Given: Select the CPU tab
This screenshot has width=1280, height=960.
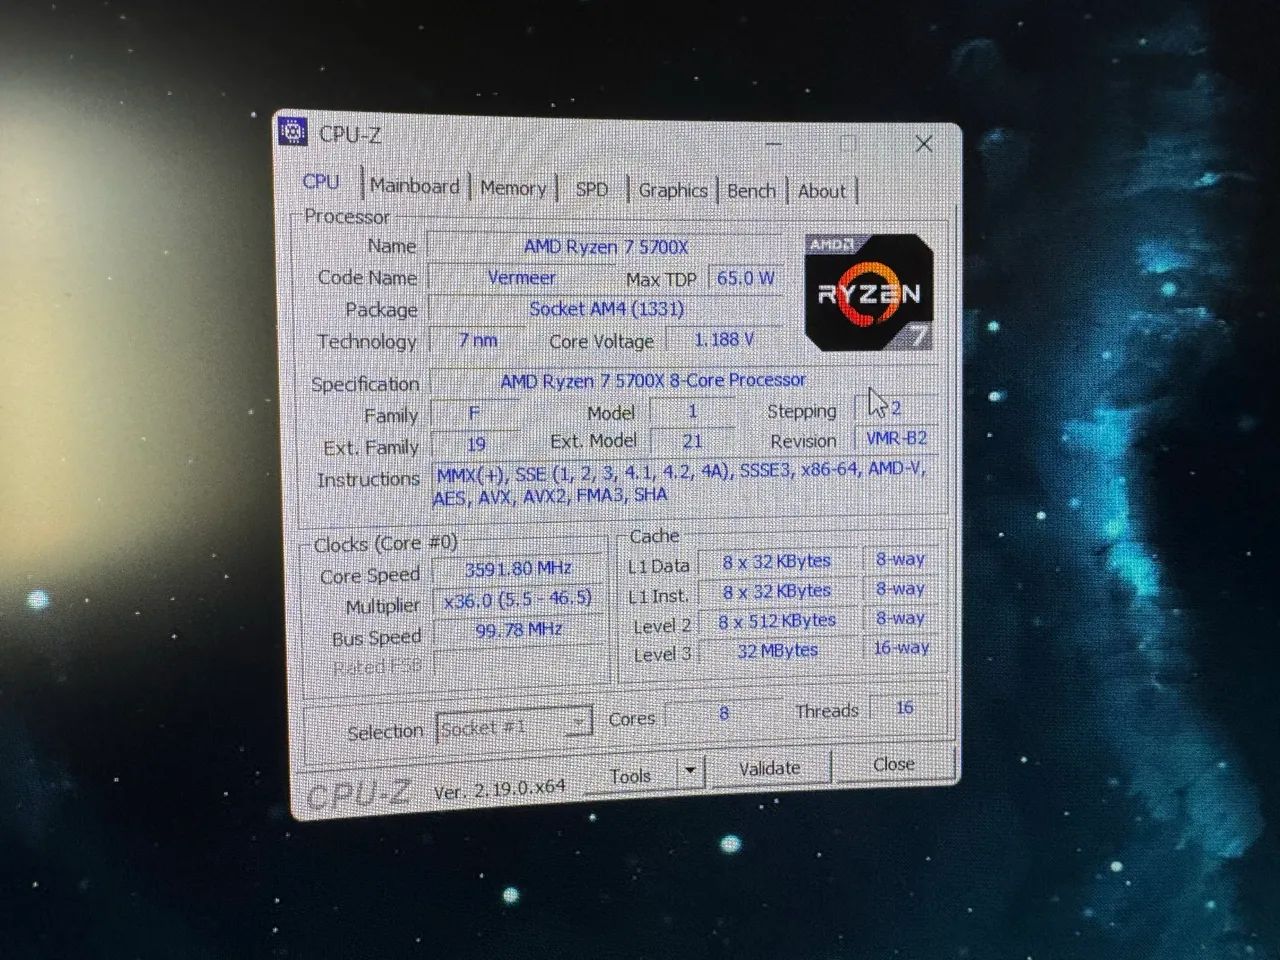Looking at the screenshot, I should [321, 182].
